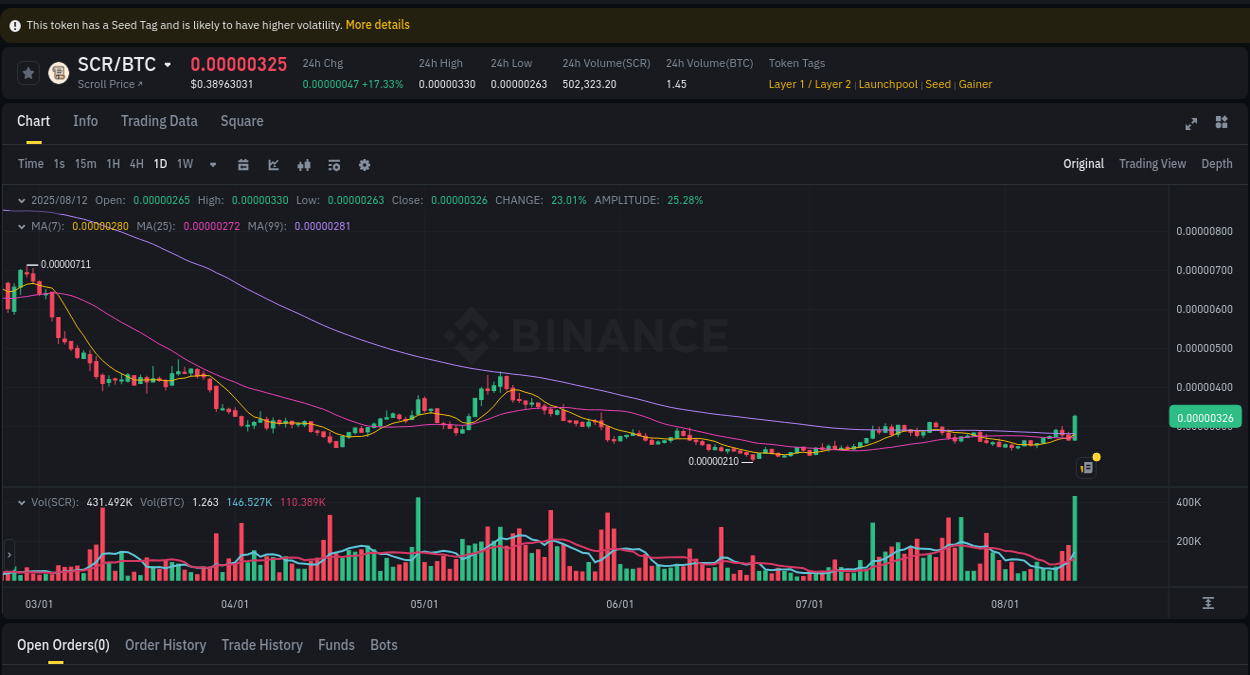Collapse the MA indicator row chevron

point(20,226)
